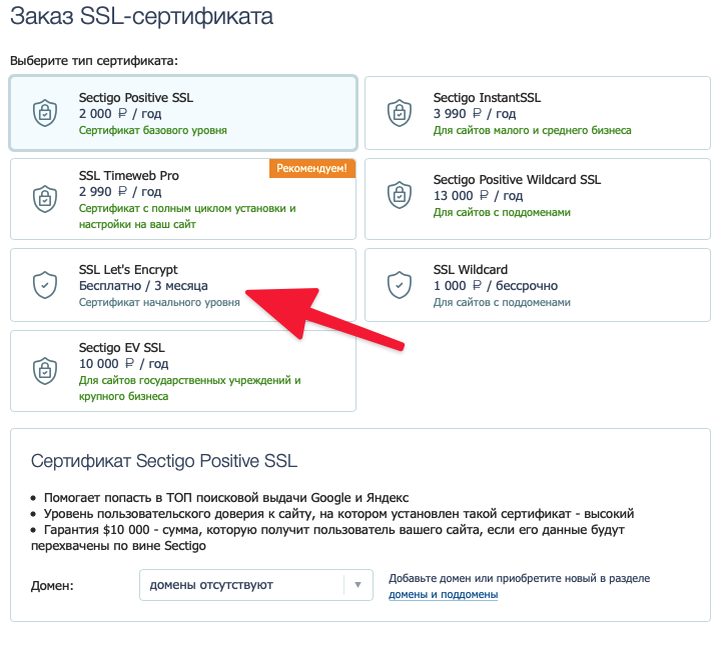
Task: Click the Sectigo Positive Wildcard SSL shield icon
Action: (399, 195)
